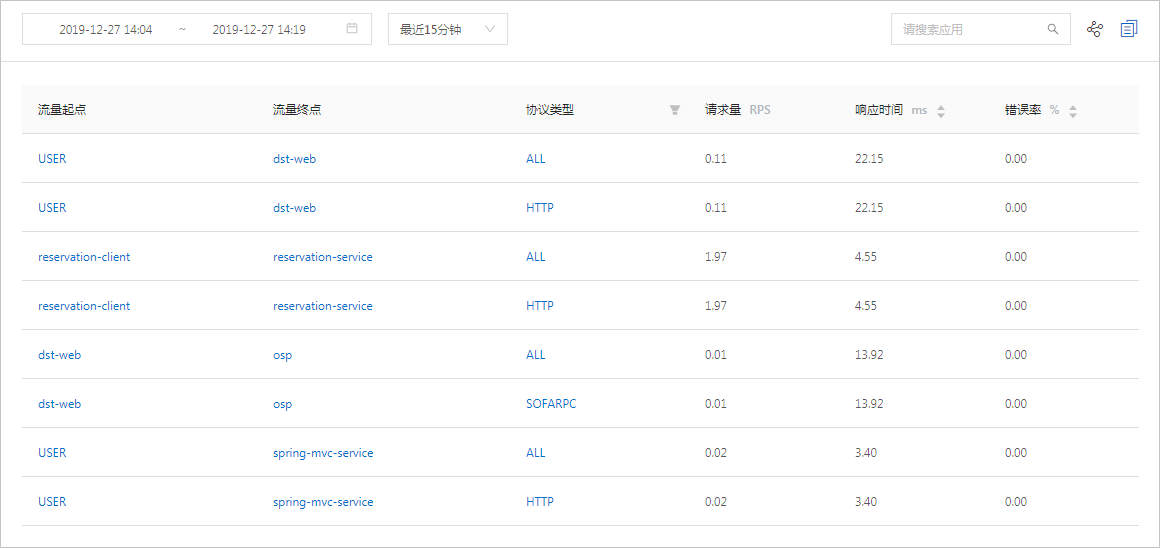Open osp destination in the SOFARPC row
This screenshot has height=548, width=1160.
pos(283,405)
